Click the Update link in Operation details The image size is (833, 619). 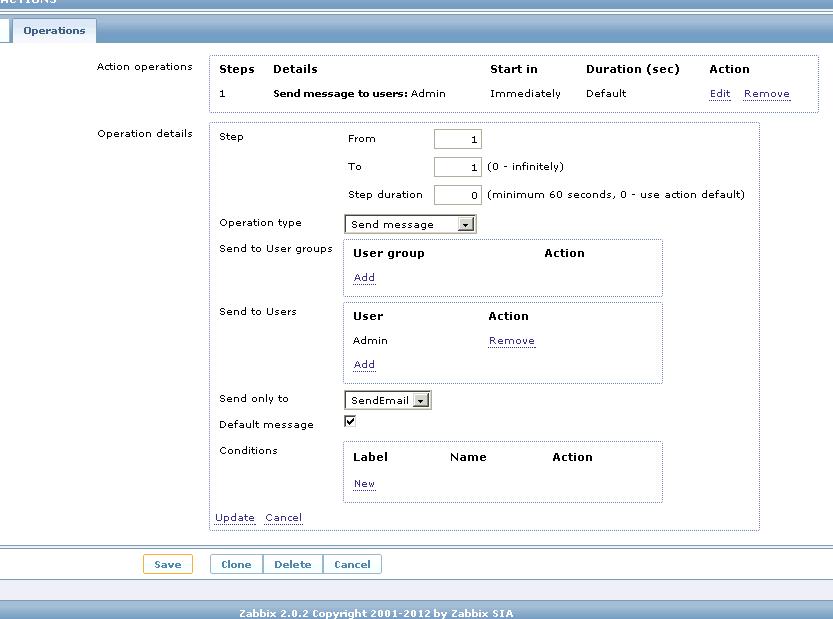(234, 518)
